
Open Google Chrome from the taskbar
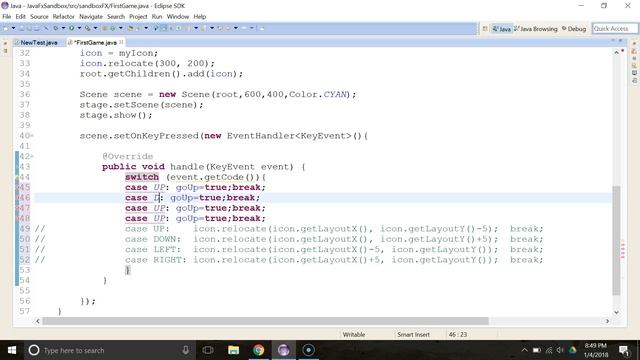click(258, 350)
